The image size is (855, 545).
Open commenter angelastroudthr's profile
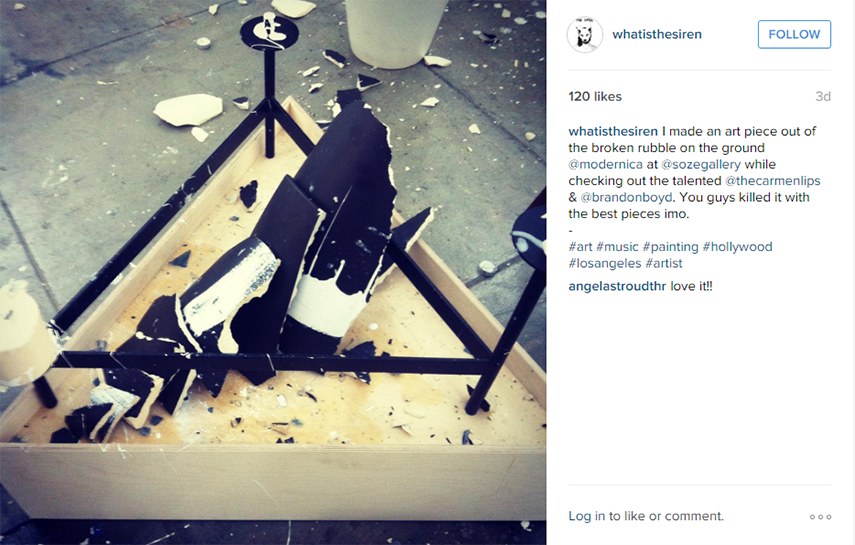pyautogui.click(x=617, y=286)
